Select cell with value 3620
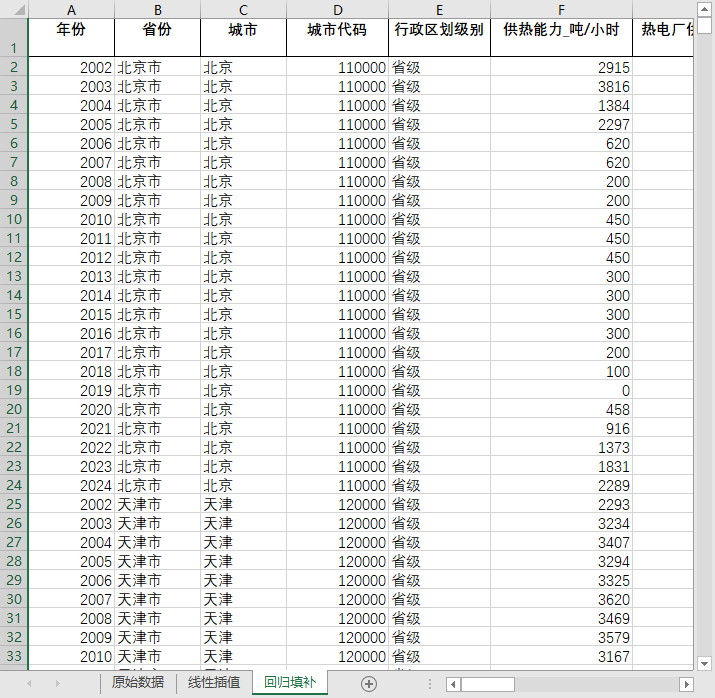Screen dimensions: 715x698 pyautogui.click(x=561, y=600)
